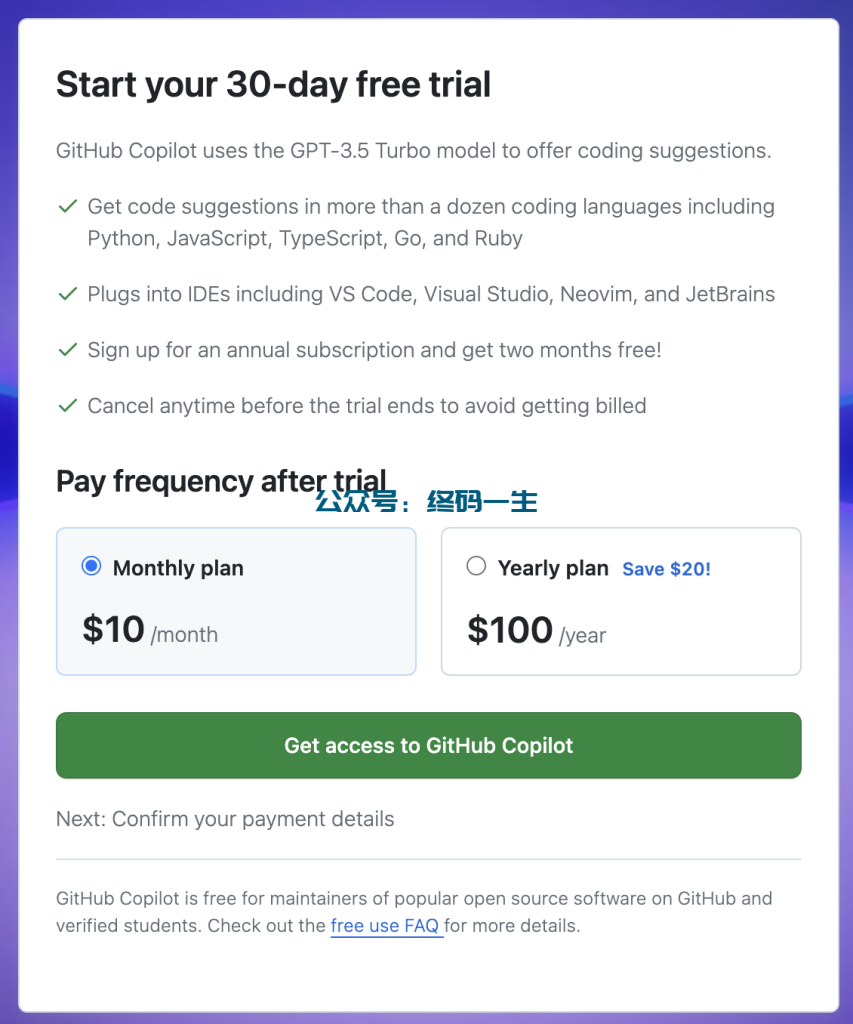
Task: Click the checkmark icon beside coding languages bullet
Action: tap(67, 206)
